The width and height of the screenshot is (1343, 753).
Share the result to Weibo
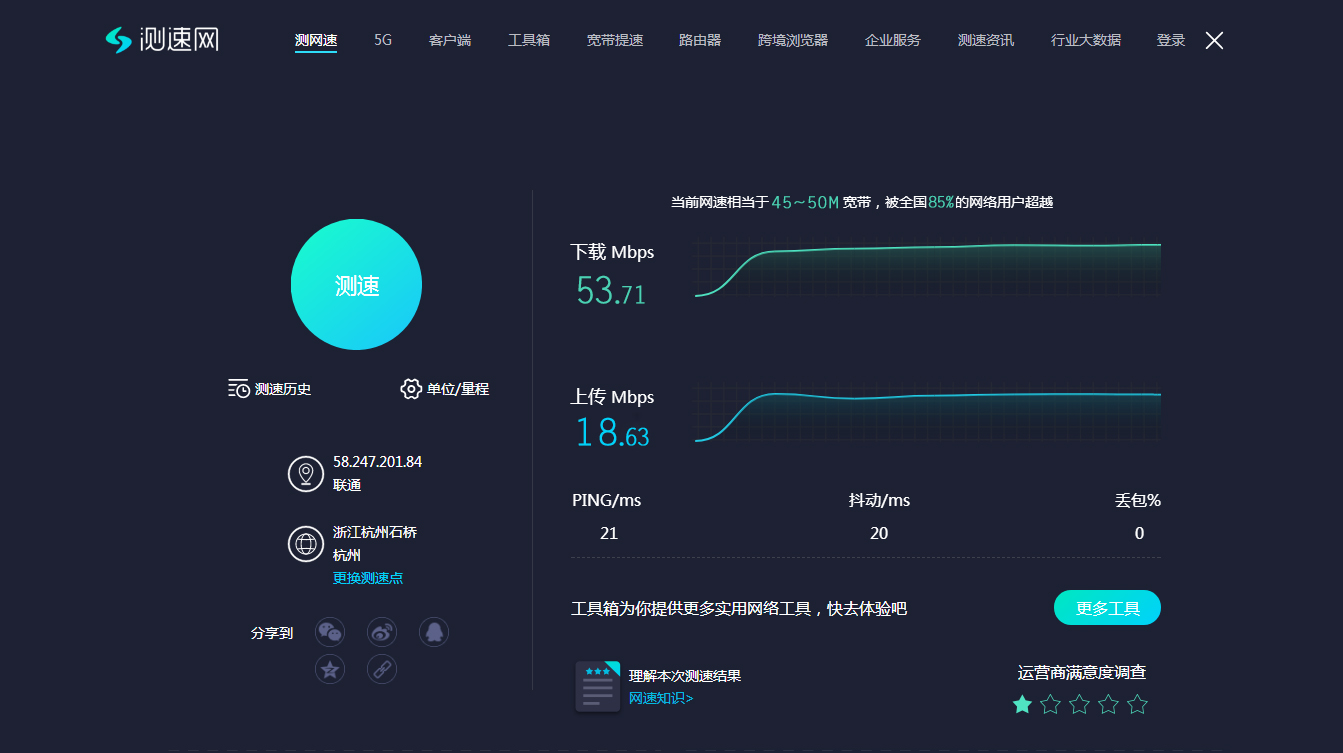pyautogui.click(x=382, y=631)
